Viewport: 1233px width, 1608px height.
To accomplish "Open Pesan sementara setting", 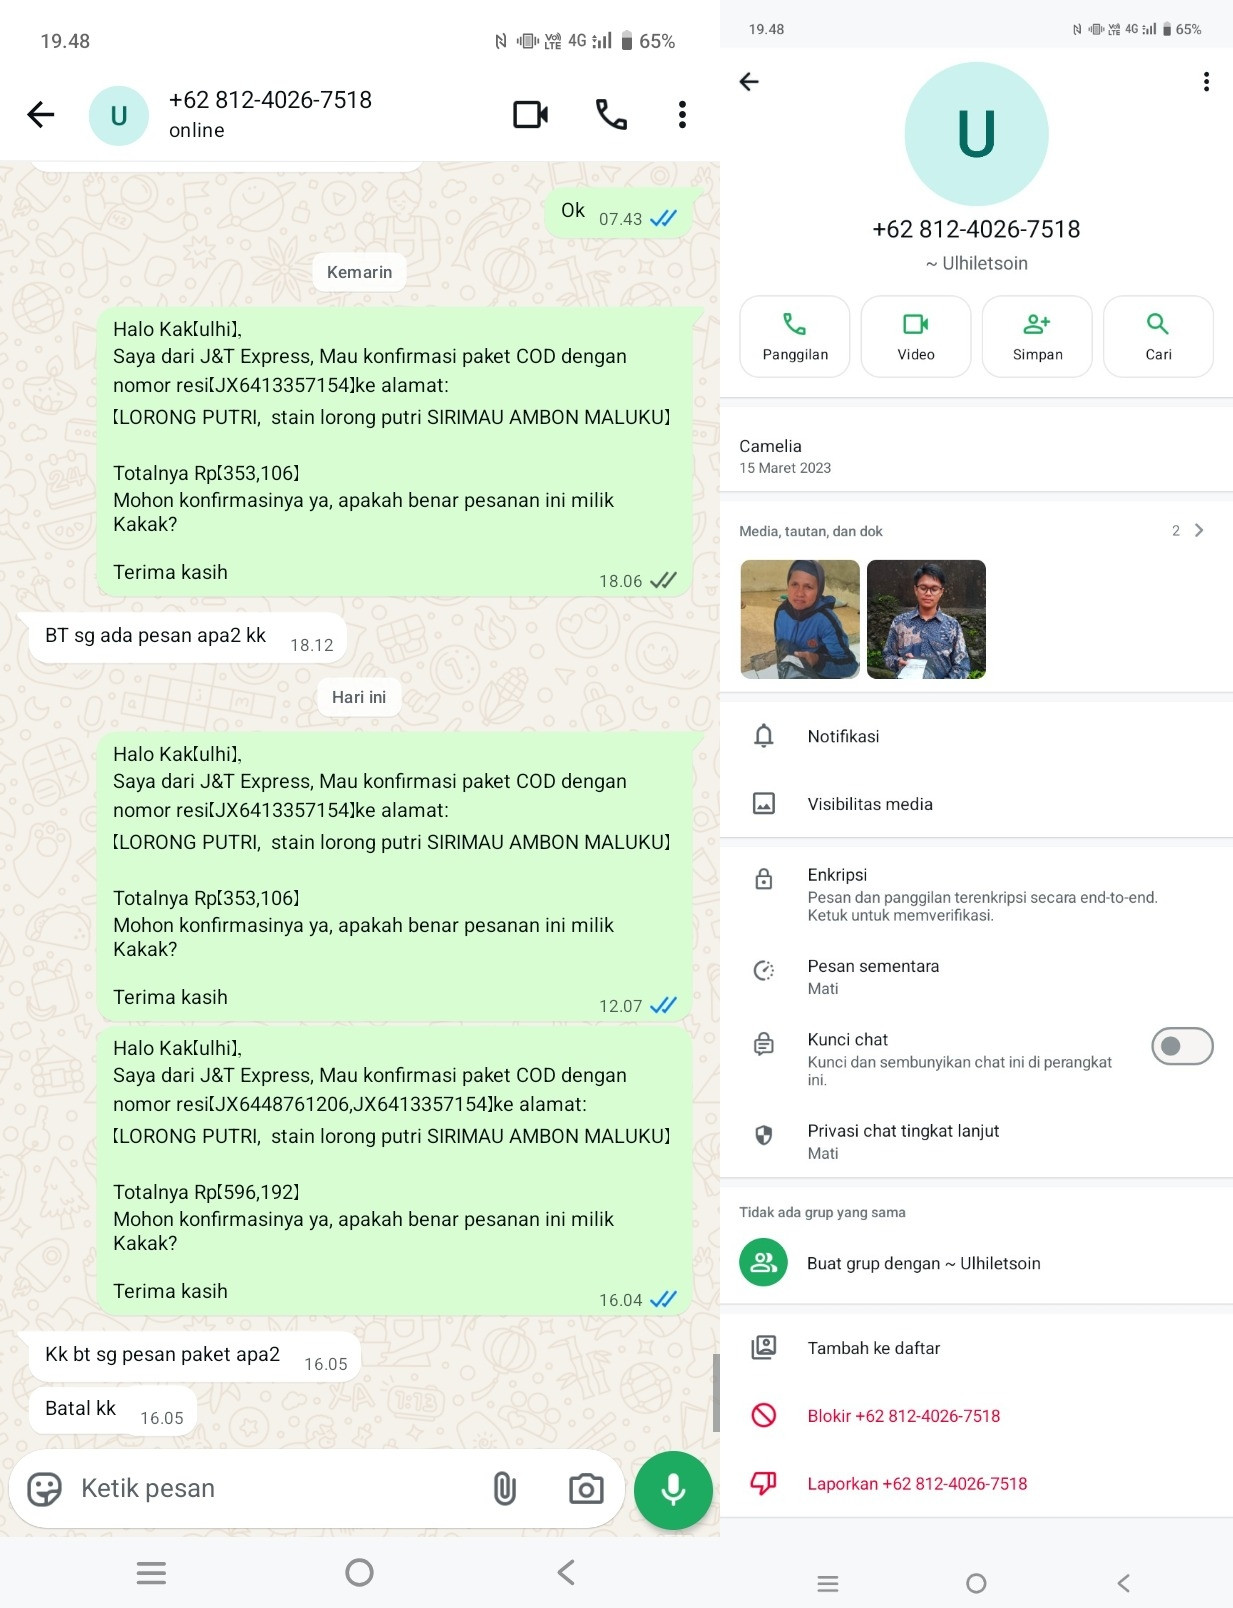I will (x=976, y=976).
